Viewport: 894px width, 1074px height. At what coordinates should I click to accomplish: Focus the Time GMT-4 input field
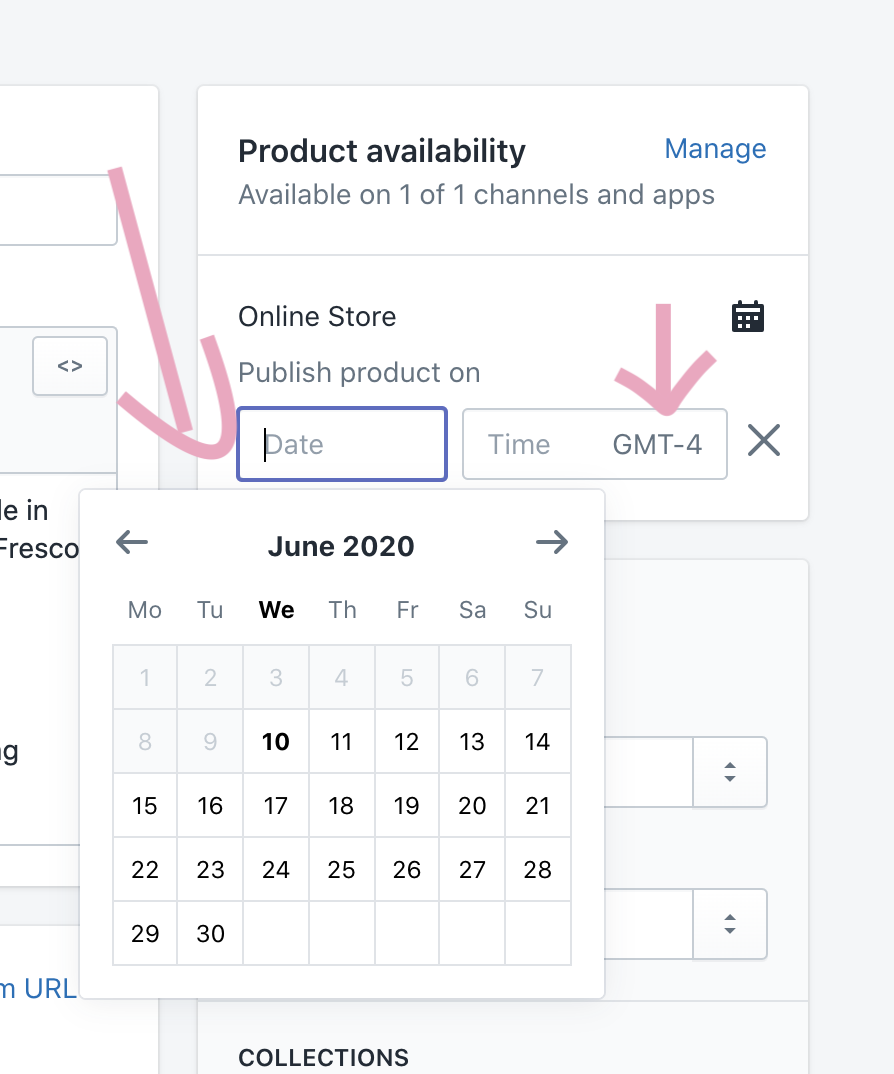(595, 444)
